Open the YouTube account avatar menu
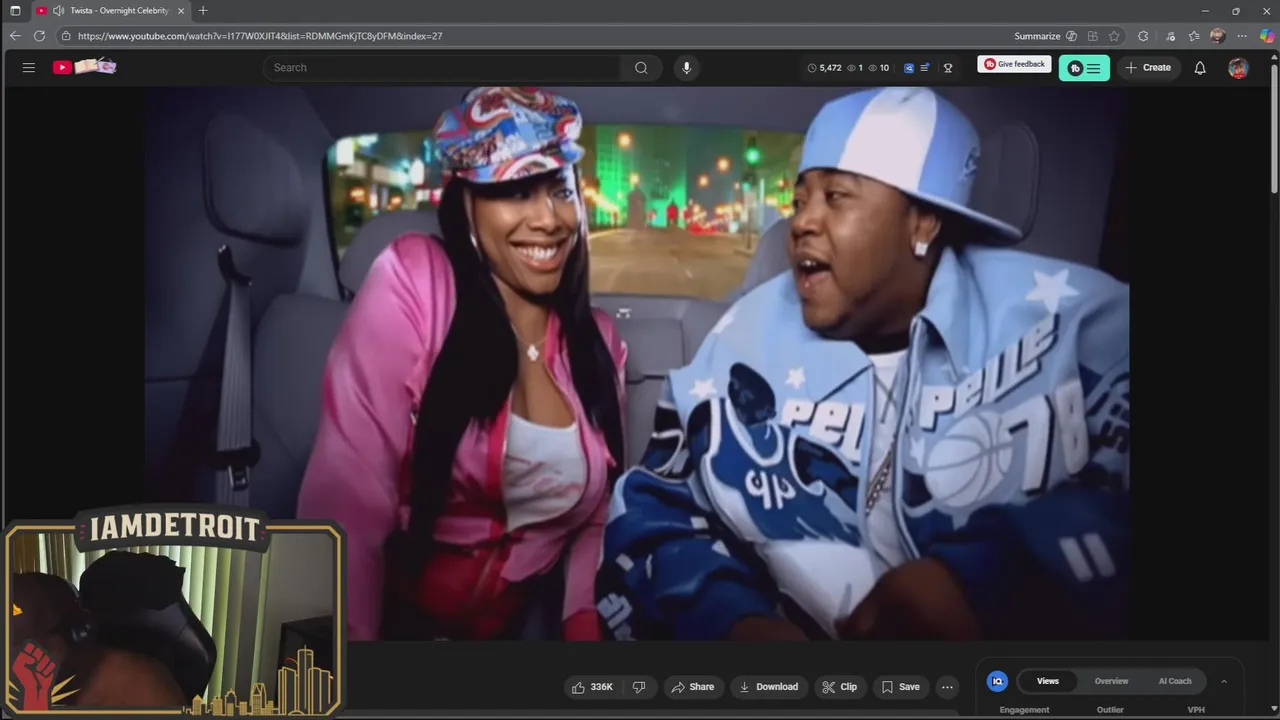Screen dimensions: 1280x720 pyautogui.click(x=1238, y=68)
